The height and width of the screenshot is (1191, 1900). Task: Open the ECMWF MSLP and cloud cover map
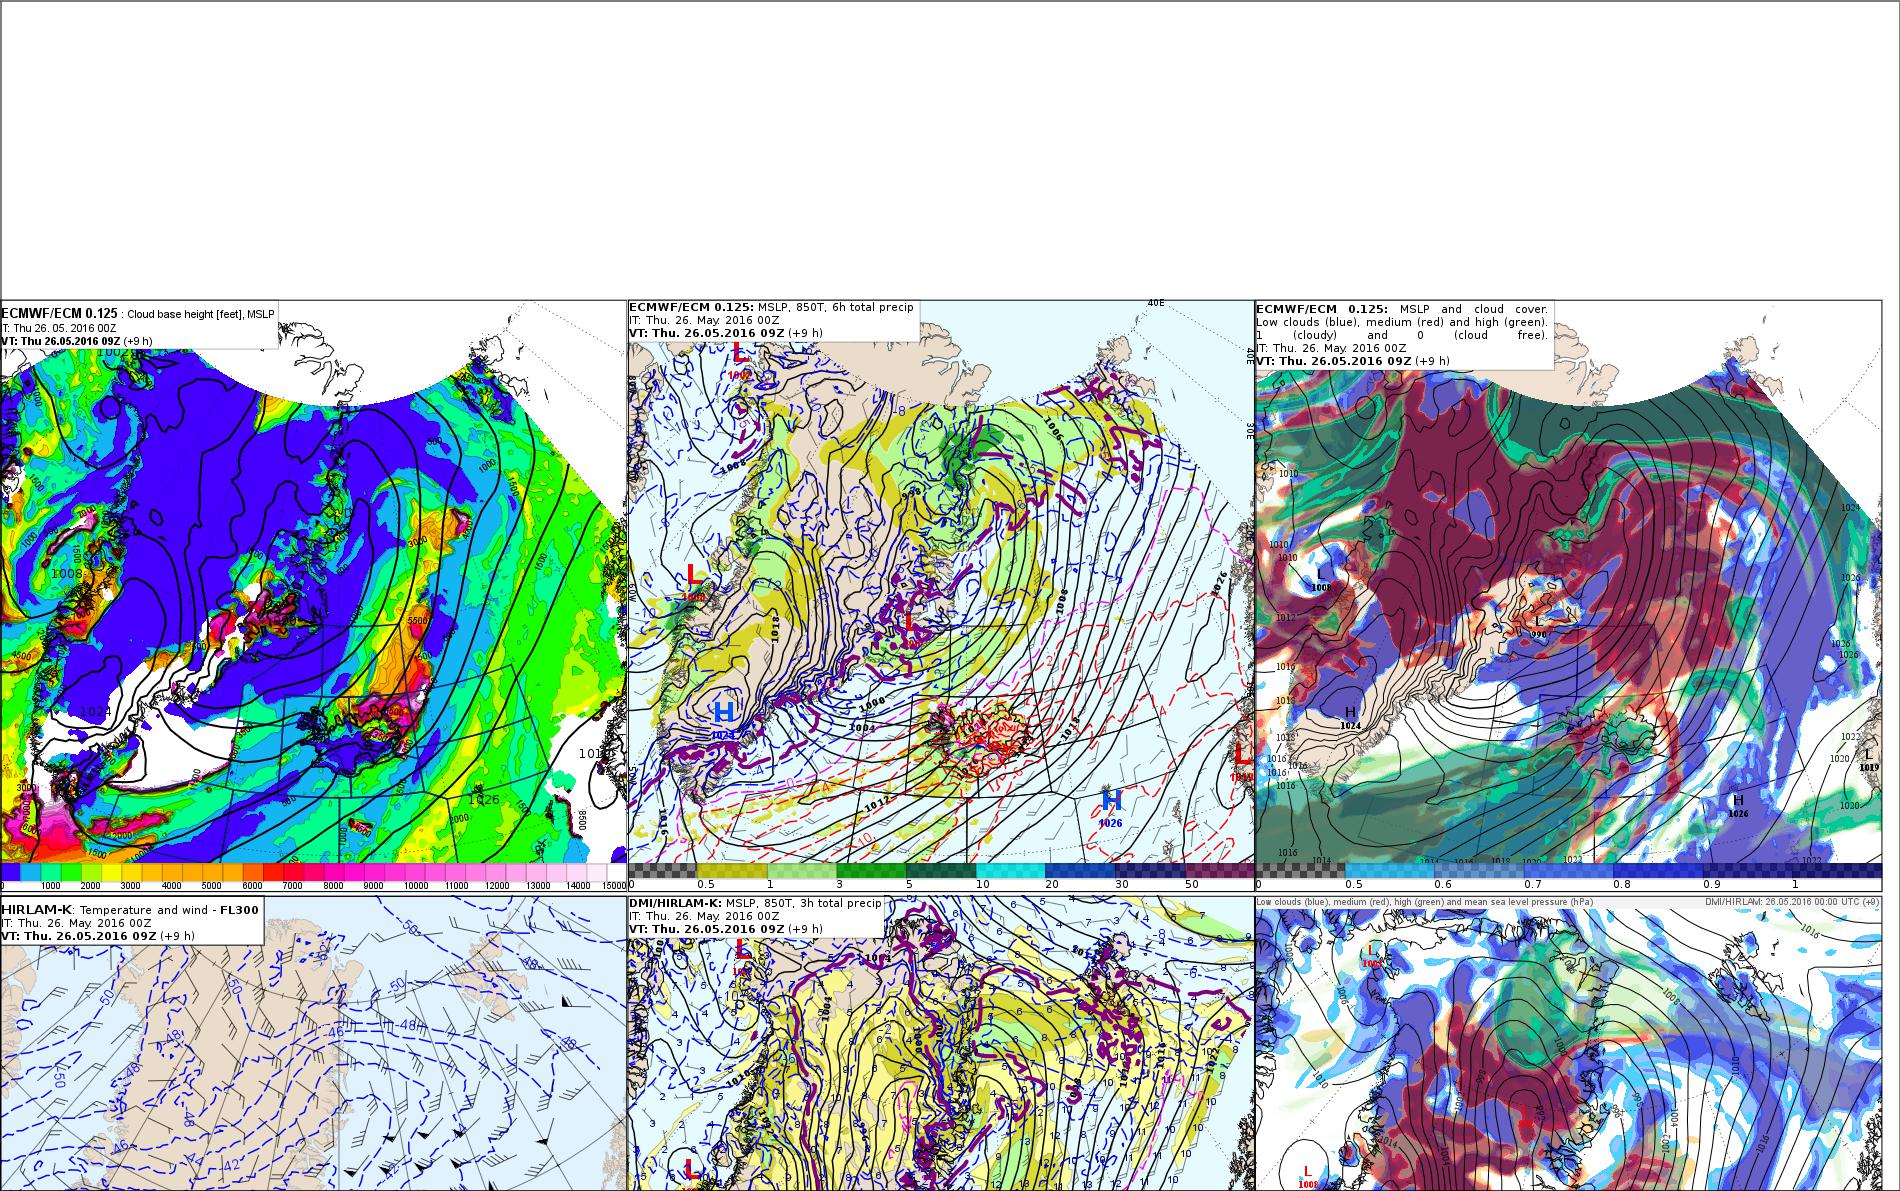pos(1568,595)
